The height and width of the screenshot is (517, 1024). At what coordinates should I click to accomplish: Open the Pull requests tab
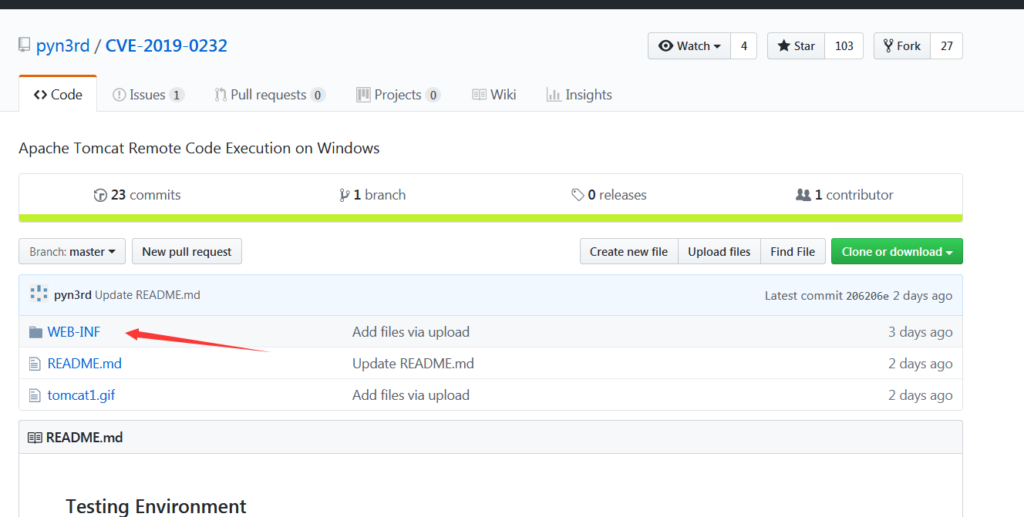270,95
